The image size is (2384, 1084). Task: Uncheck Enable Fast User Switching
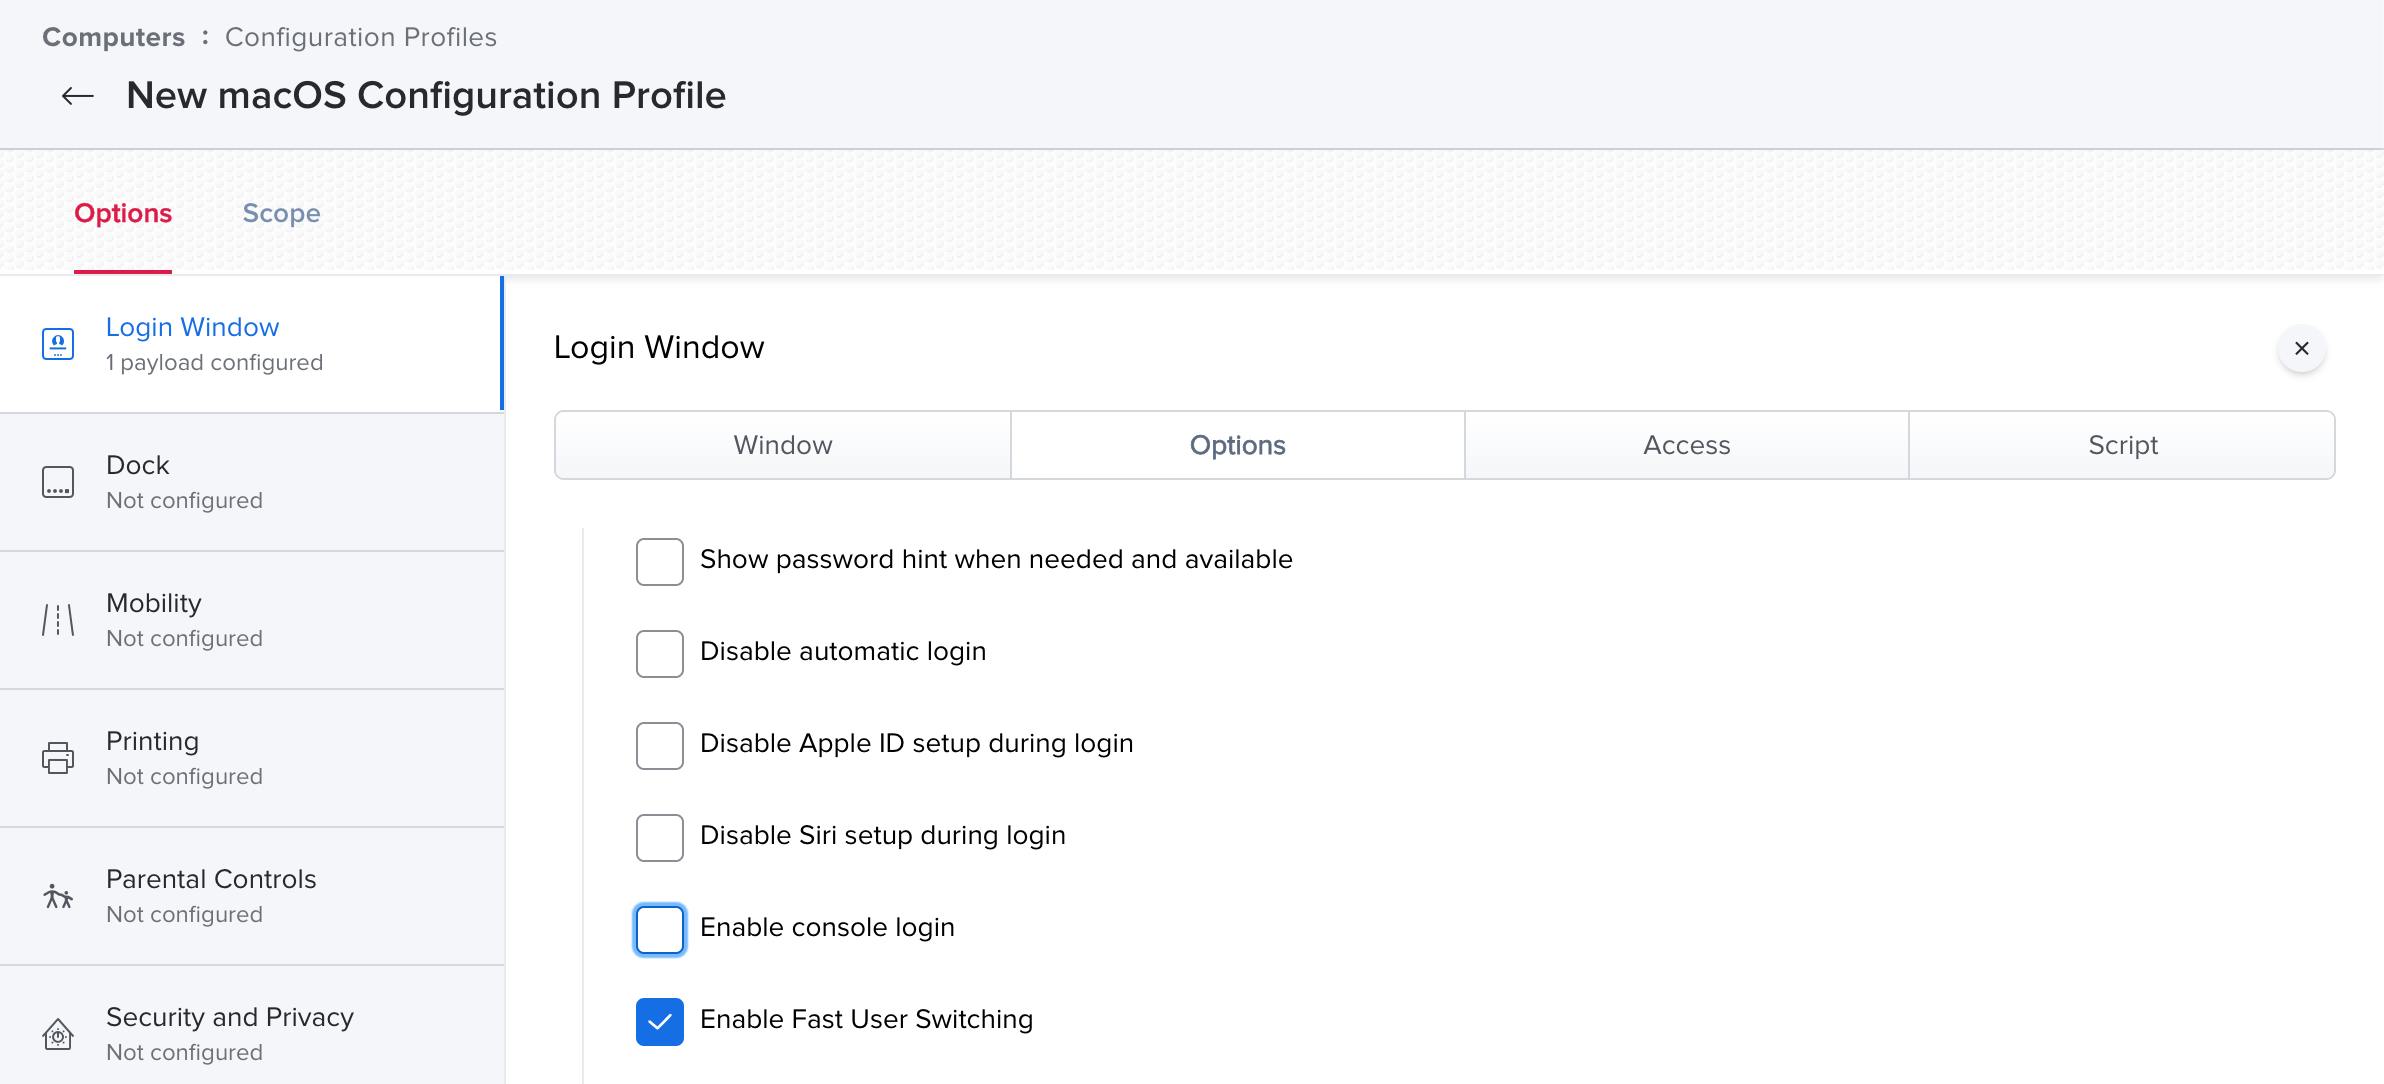660,1021
